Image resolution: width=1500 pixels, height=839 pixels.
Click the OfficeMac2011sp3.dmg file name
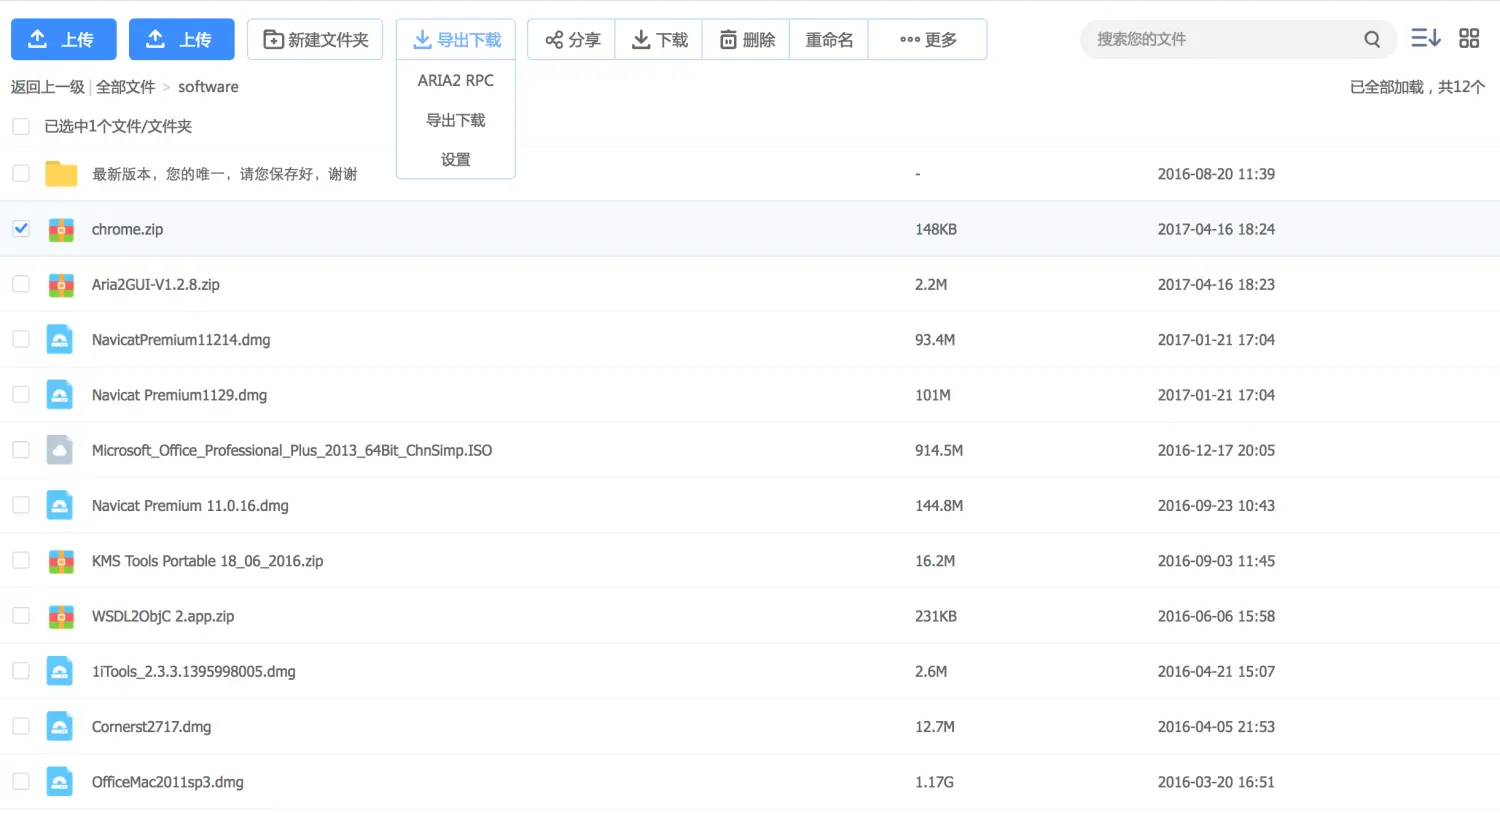click(x=168, y=782)
